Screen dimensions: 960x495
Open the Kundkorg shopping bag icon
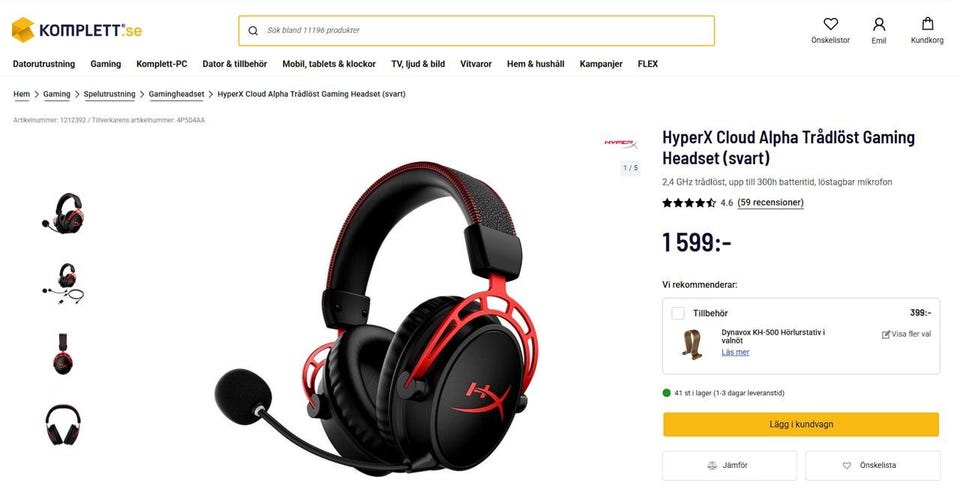(927, 24)
